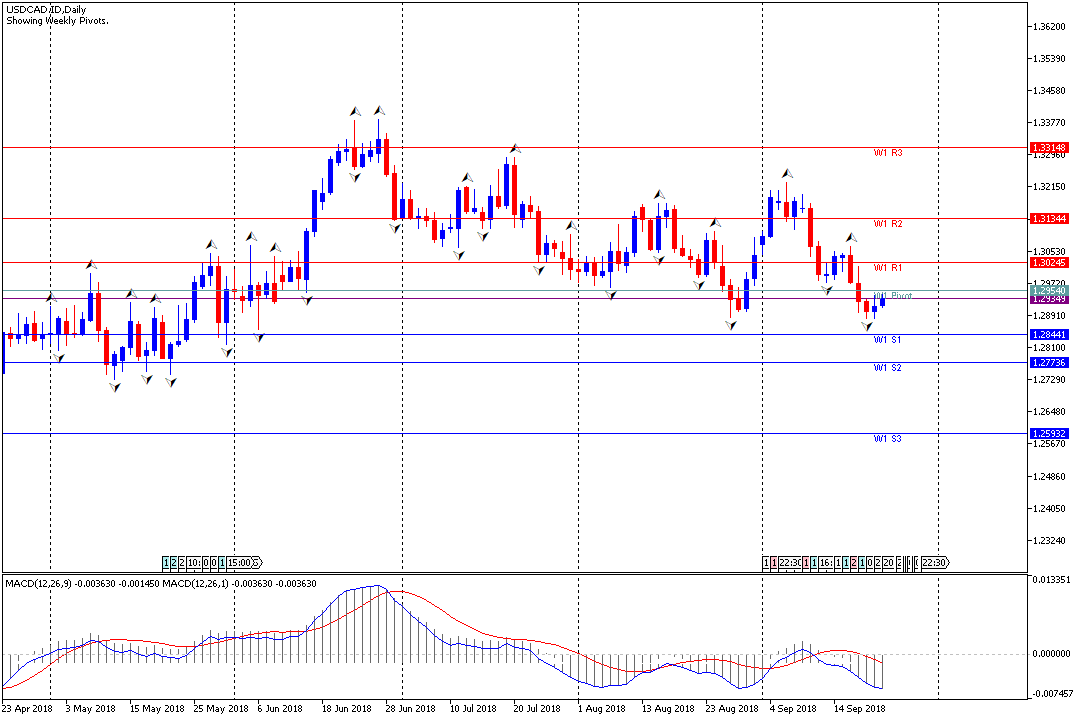Image resolution: width=1080 pixels, height=720 pixels.
Task: Click the 1.23240 price axis value
Action: tap(1050, 541)
